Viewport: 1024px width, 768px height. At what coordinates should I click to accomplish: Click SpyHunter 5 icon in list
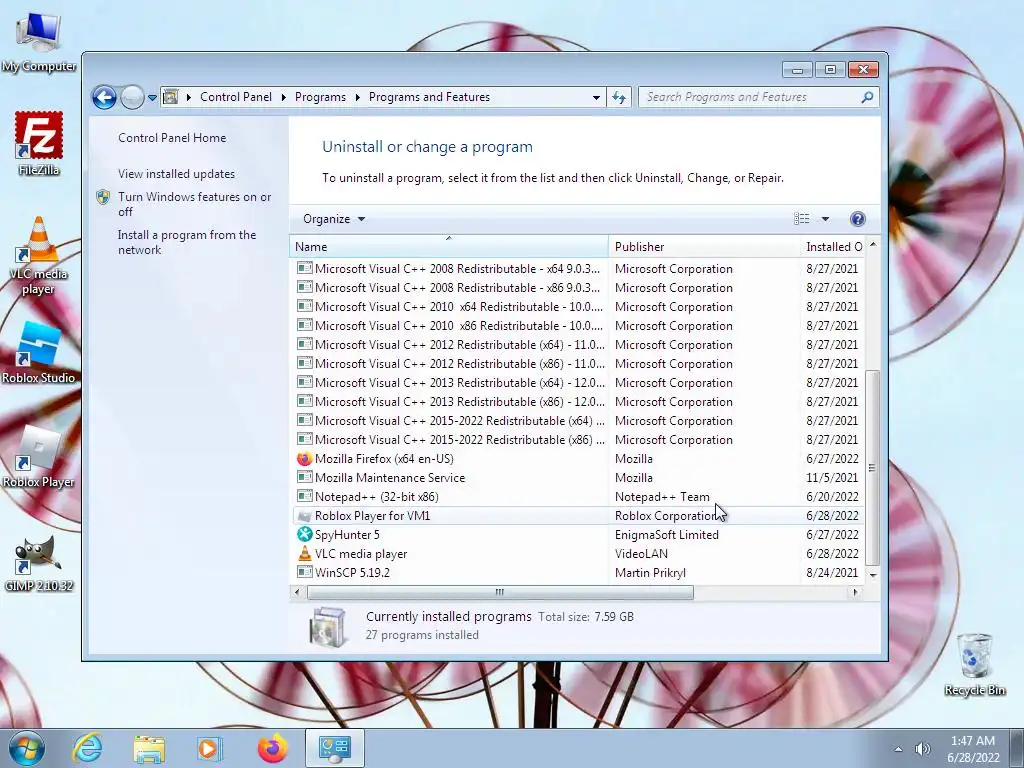(304, 534)
